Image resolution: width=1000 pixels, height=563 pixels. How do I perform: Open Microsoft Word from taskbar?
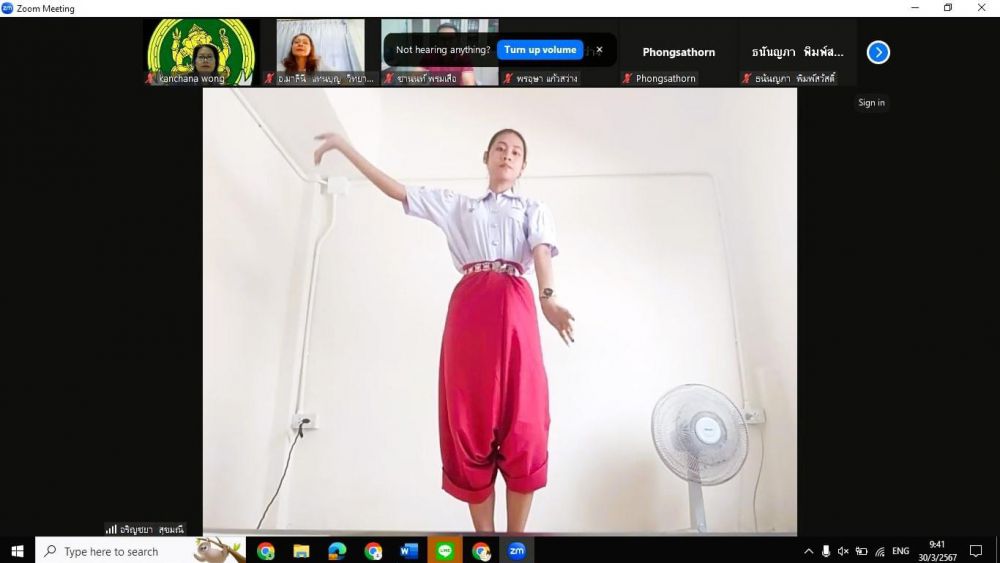[409, 551]
